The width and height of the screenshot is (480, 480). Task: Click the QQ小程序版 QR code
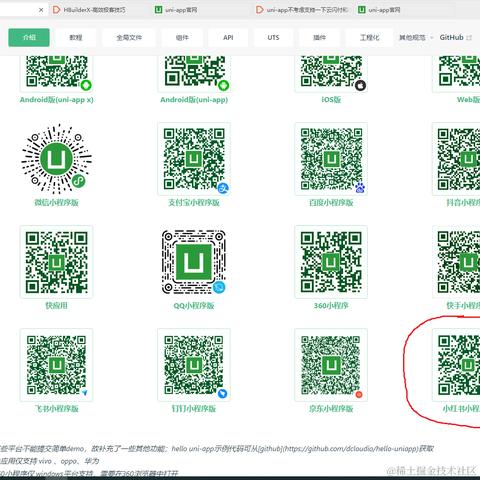click(x=194, y=262)
